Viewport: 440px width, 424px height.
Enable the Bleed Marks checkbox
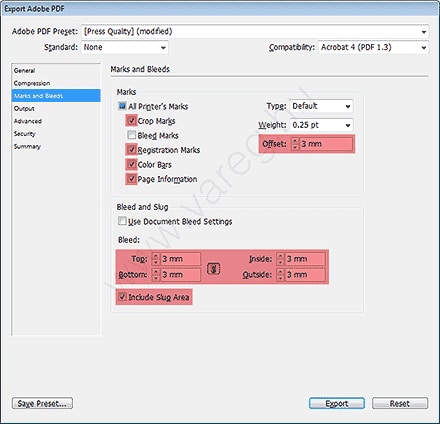coord(132,135)
